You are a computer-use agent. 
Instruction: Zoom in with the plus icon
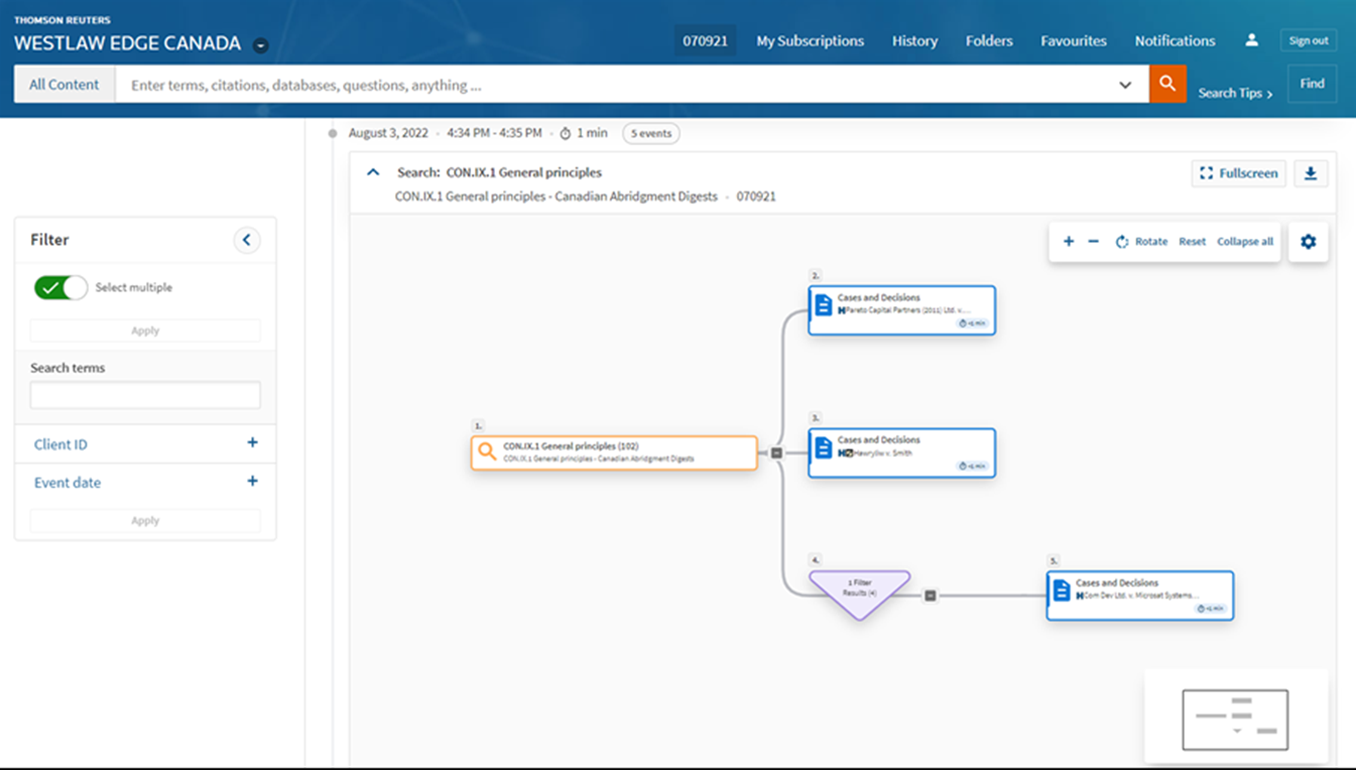pos(1068,242)
